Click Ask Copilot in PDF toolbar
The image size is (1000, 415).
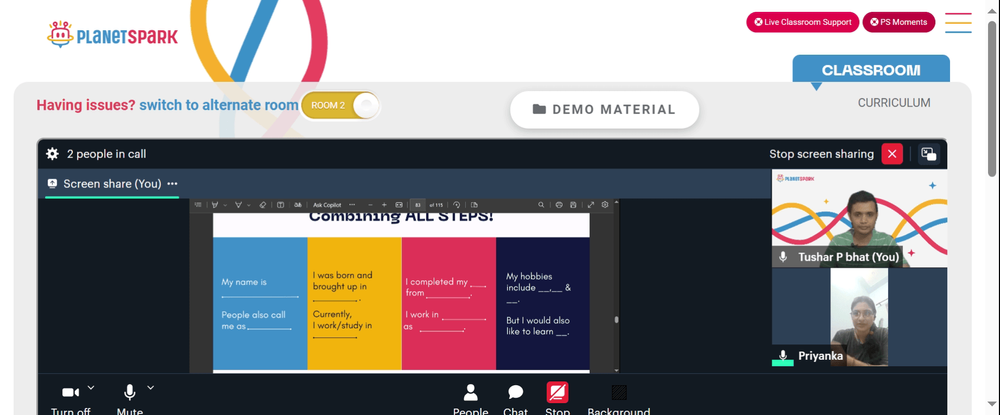coord(327,205)
